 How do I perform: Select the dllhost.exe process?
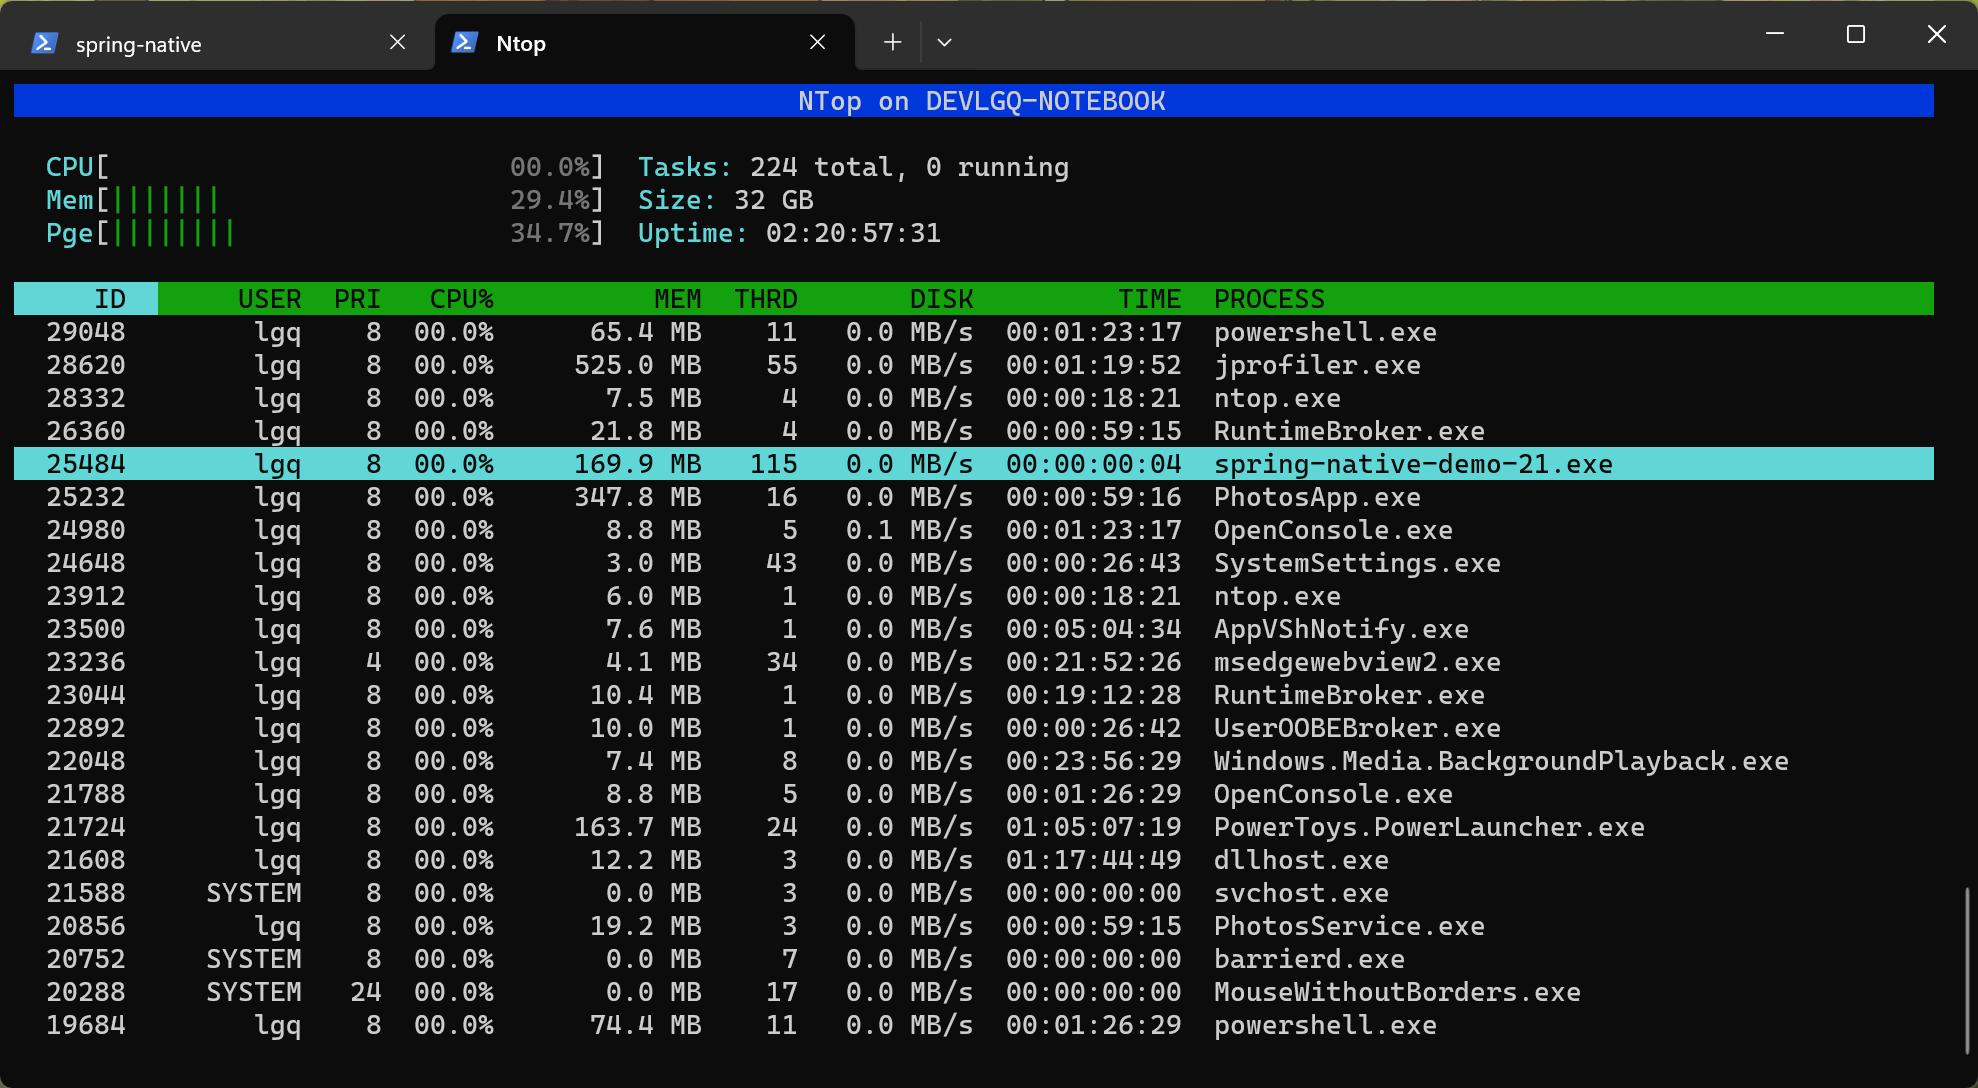pyautogui.click(x=974, y=860)
